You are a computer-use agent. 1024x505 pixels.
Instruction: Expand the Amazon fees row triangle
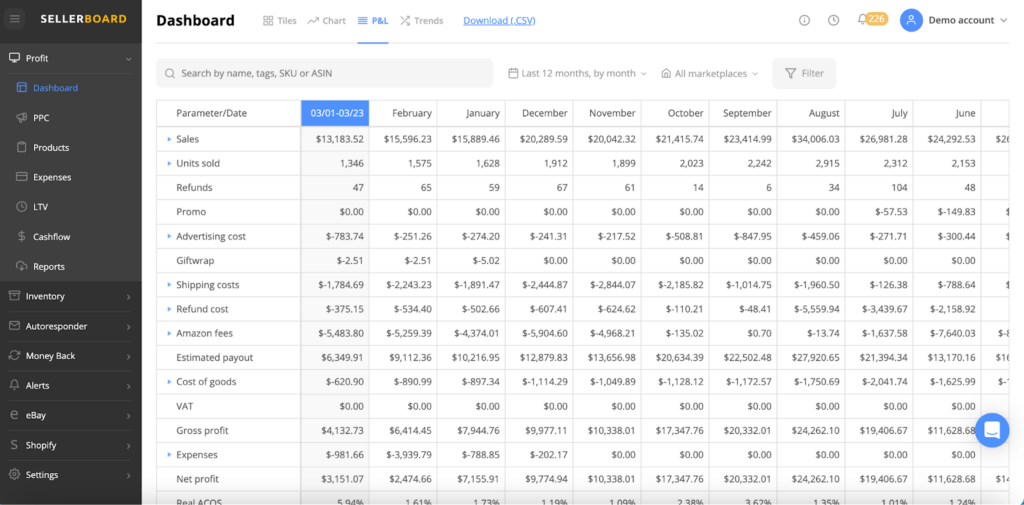[168, 333]
